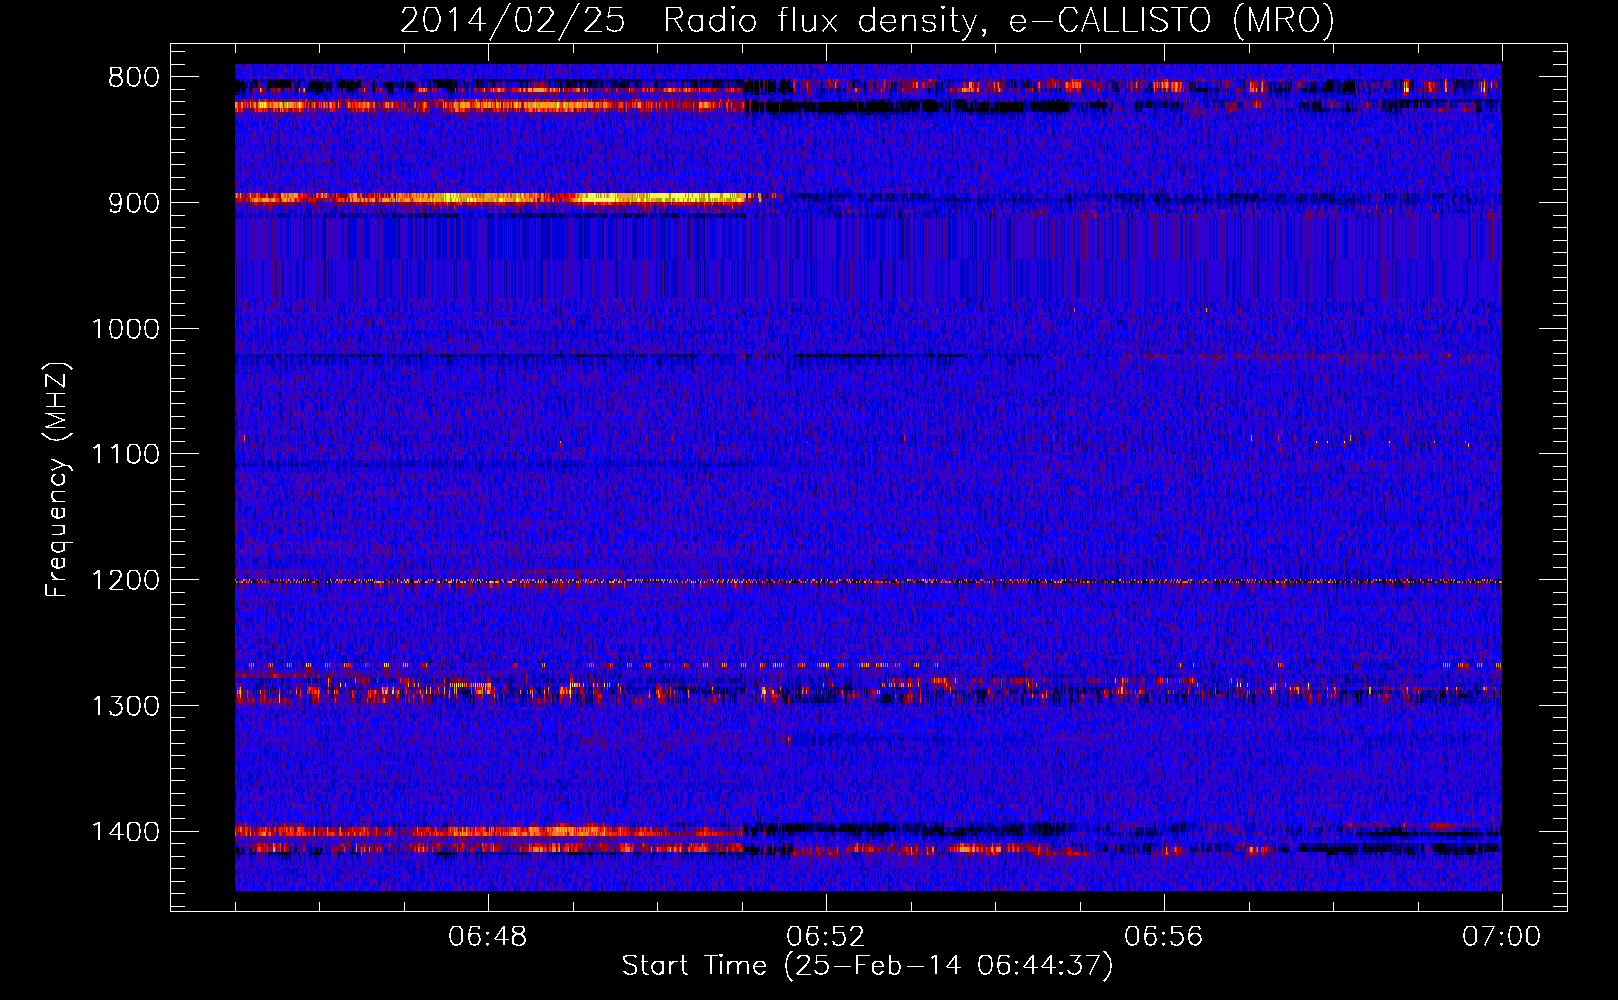Click the 06:48 time axis label
Viewport: 1618px width, 1000px height.
pyautogui.click(x=488, y=937)
